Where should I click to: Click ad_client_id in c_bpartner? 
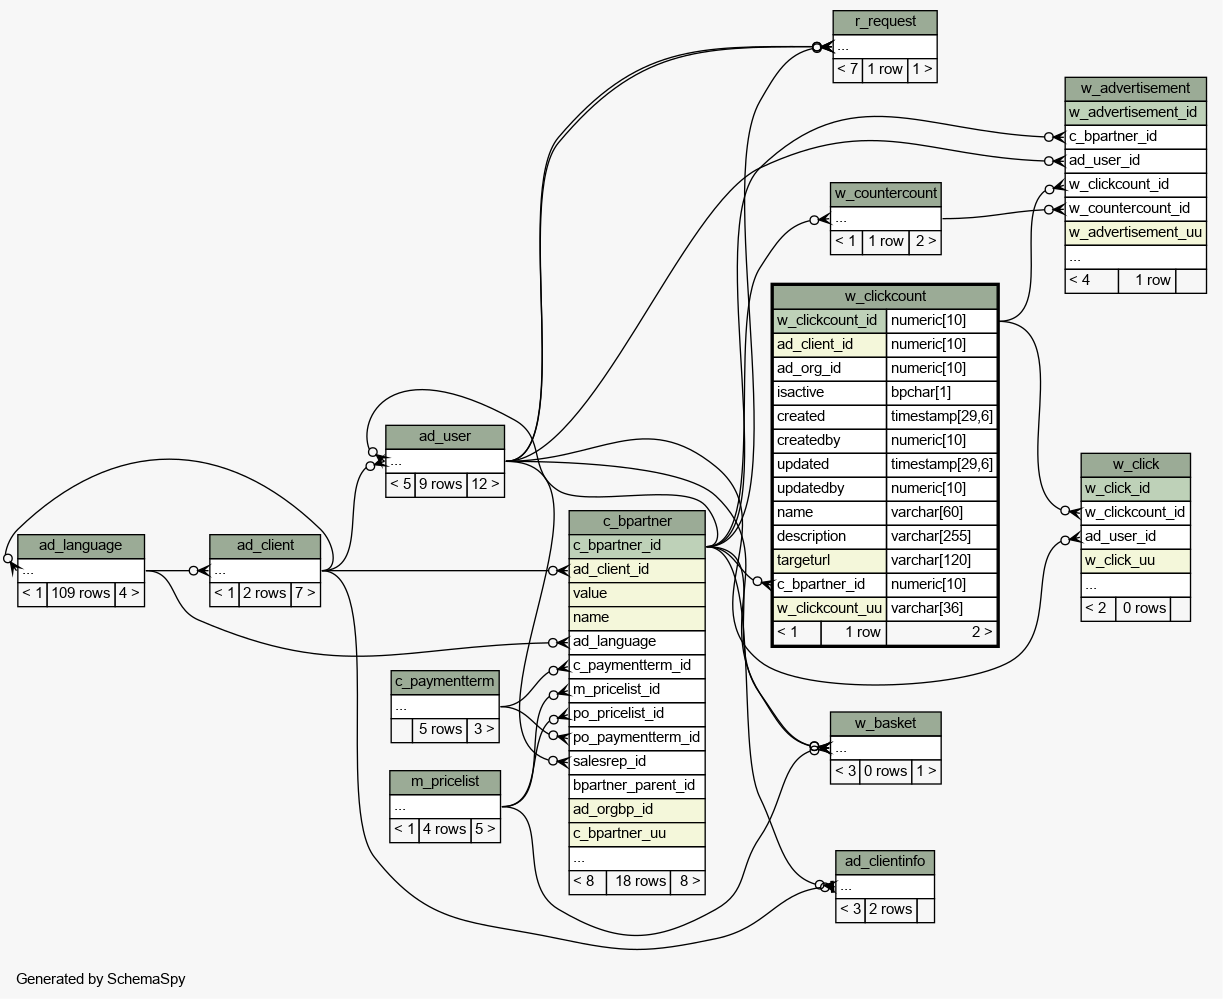[x=637, y=569]
